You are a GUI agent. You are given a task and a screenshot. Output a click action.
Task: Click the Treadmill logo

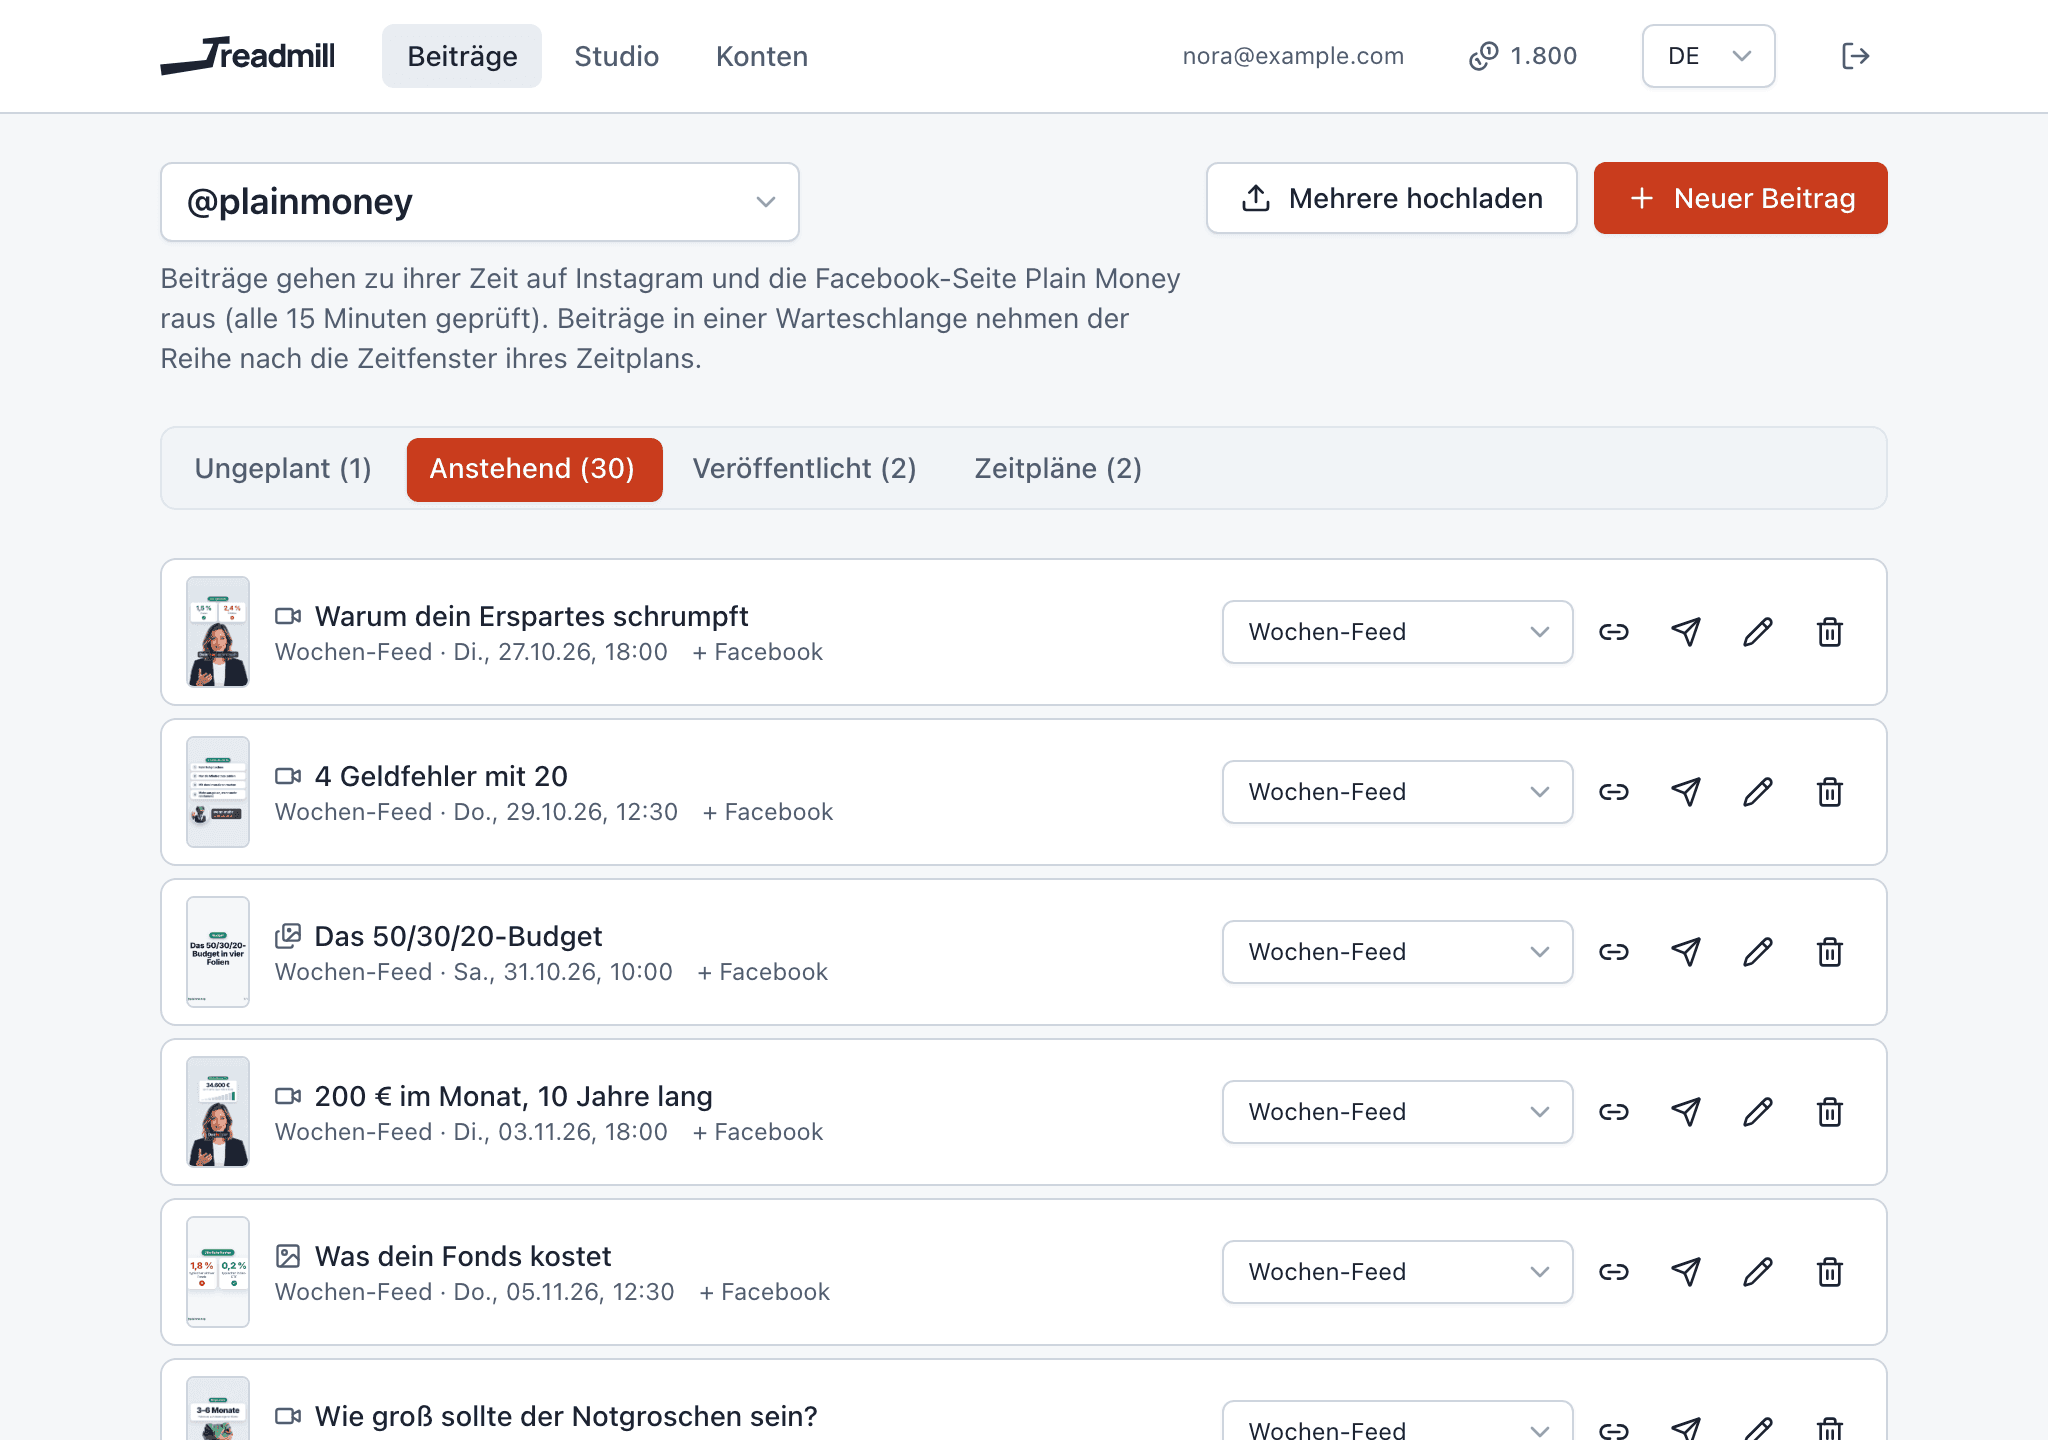(x=248, y=55)
